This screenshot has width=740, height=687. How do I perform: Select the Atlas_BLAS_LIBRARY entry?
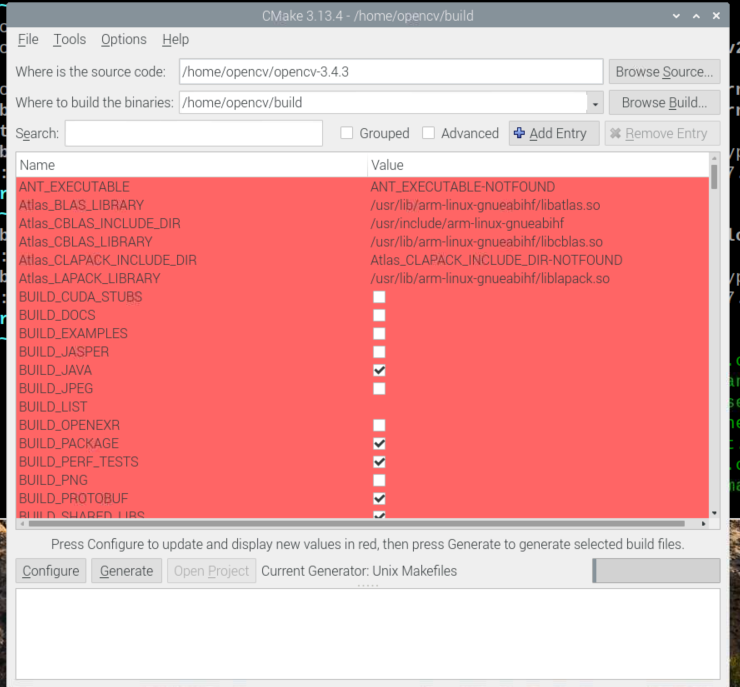coord(81,205)
